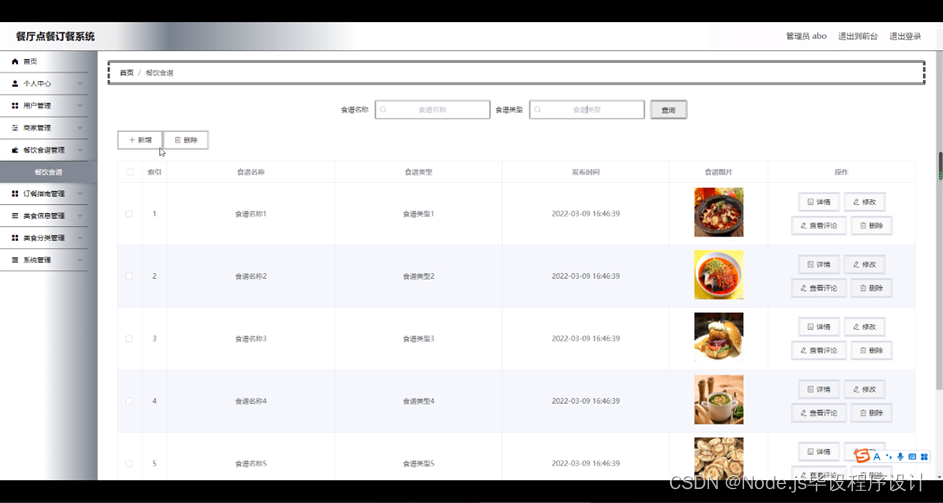This screenshot has height=503, width=943.
Task: Open 查看评论 for 食谱名称4
Action: tap(819, 413)
